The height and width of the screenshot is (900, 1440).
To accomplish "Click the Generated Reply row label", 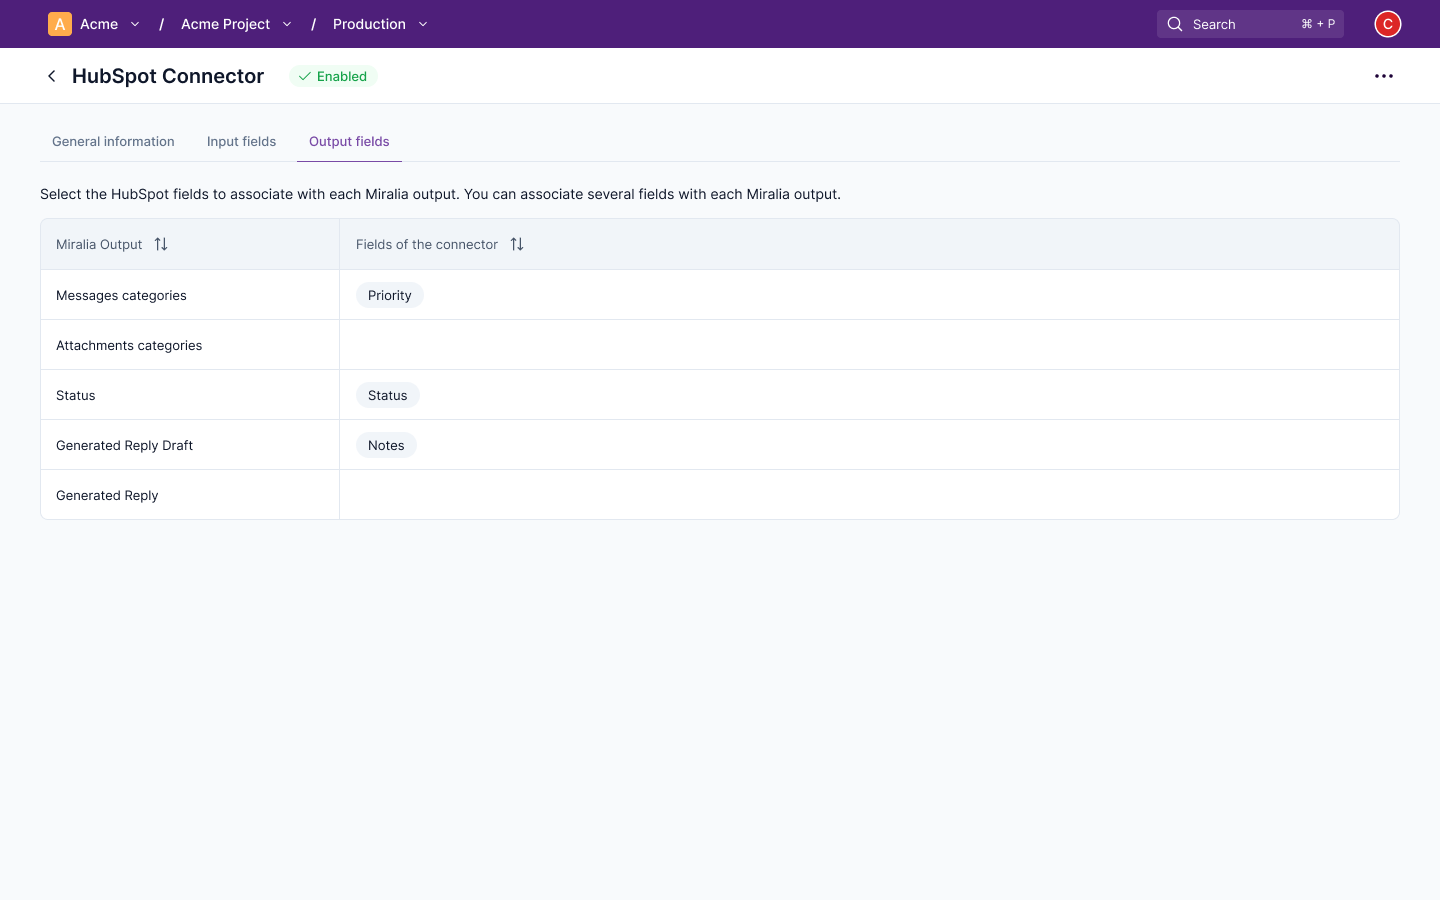I will pyautogui.click(x=107, y=495).
